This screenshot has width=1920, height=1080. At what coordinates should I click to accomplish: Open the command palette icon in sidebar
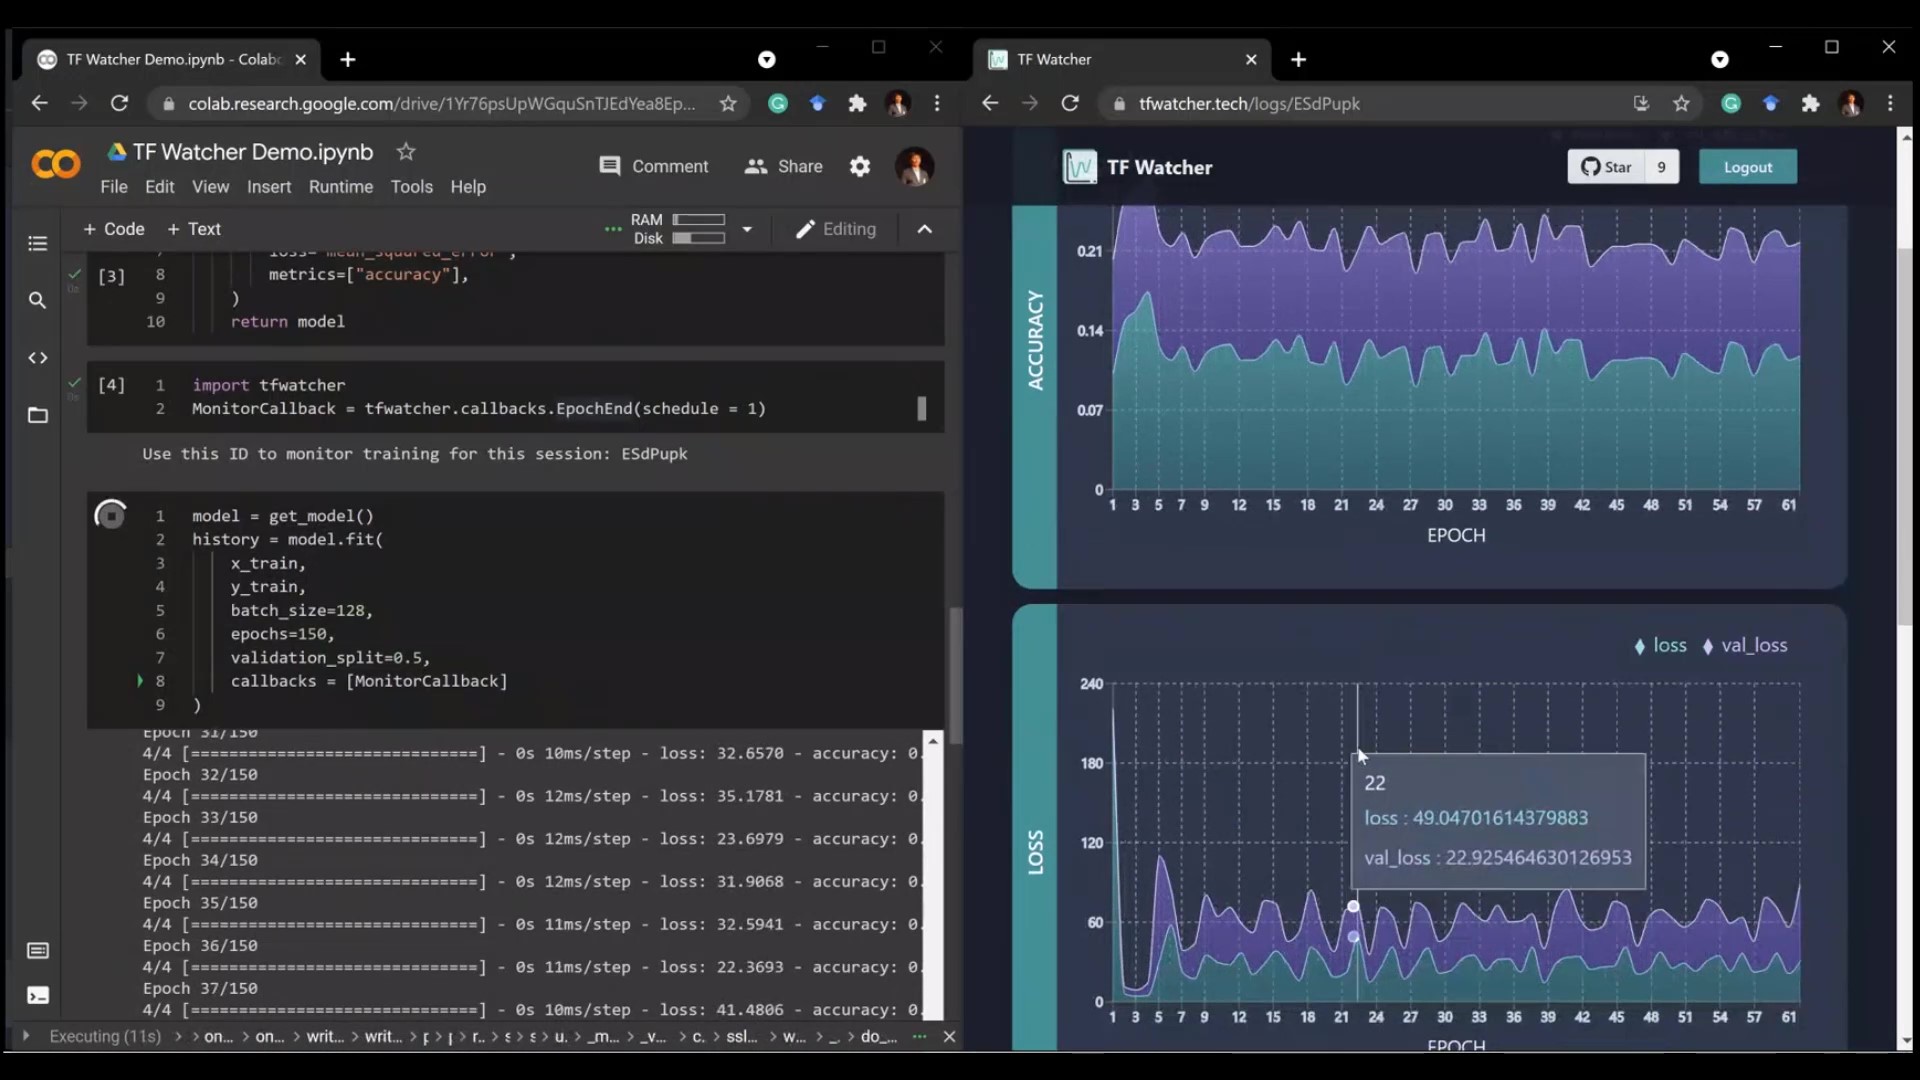(37, 951)
